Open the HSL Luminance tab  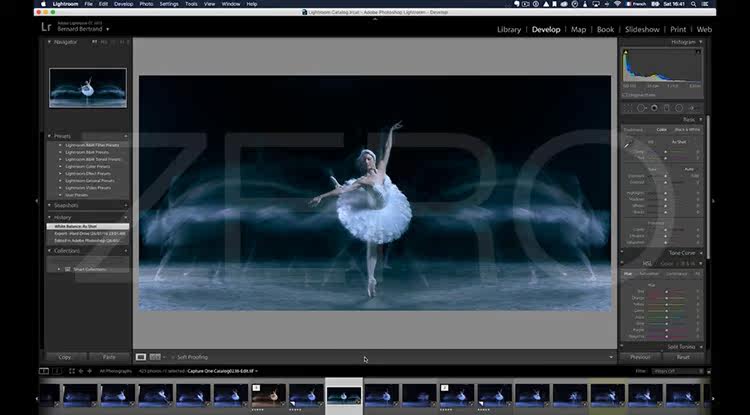[676, 274]
